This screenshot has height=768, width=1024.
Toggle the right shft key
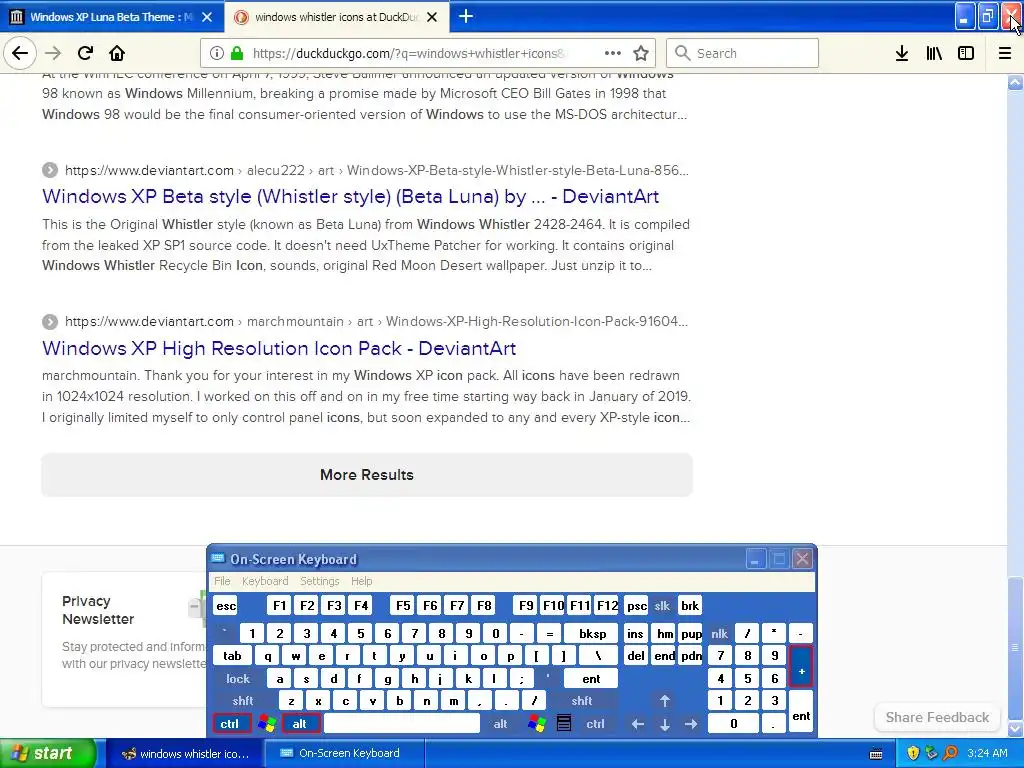click(x=581, y=701)
